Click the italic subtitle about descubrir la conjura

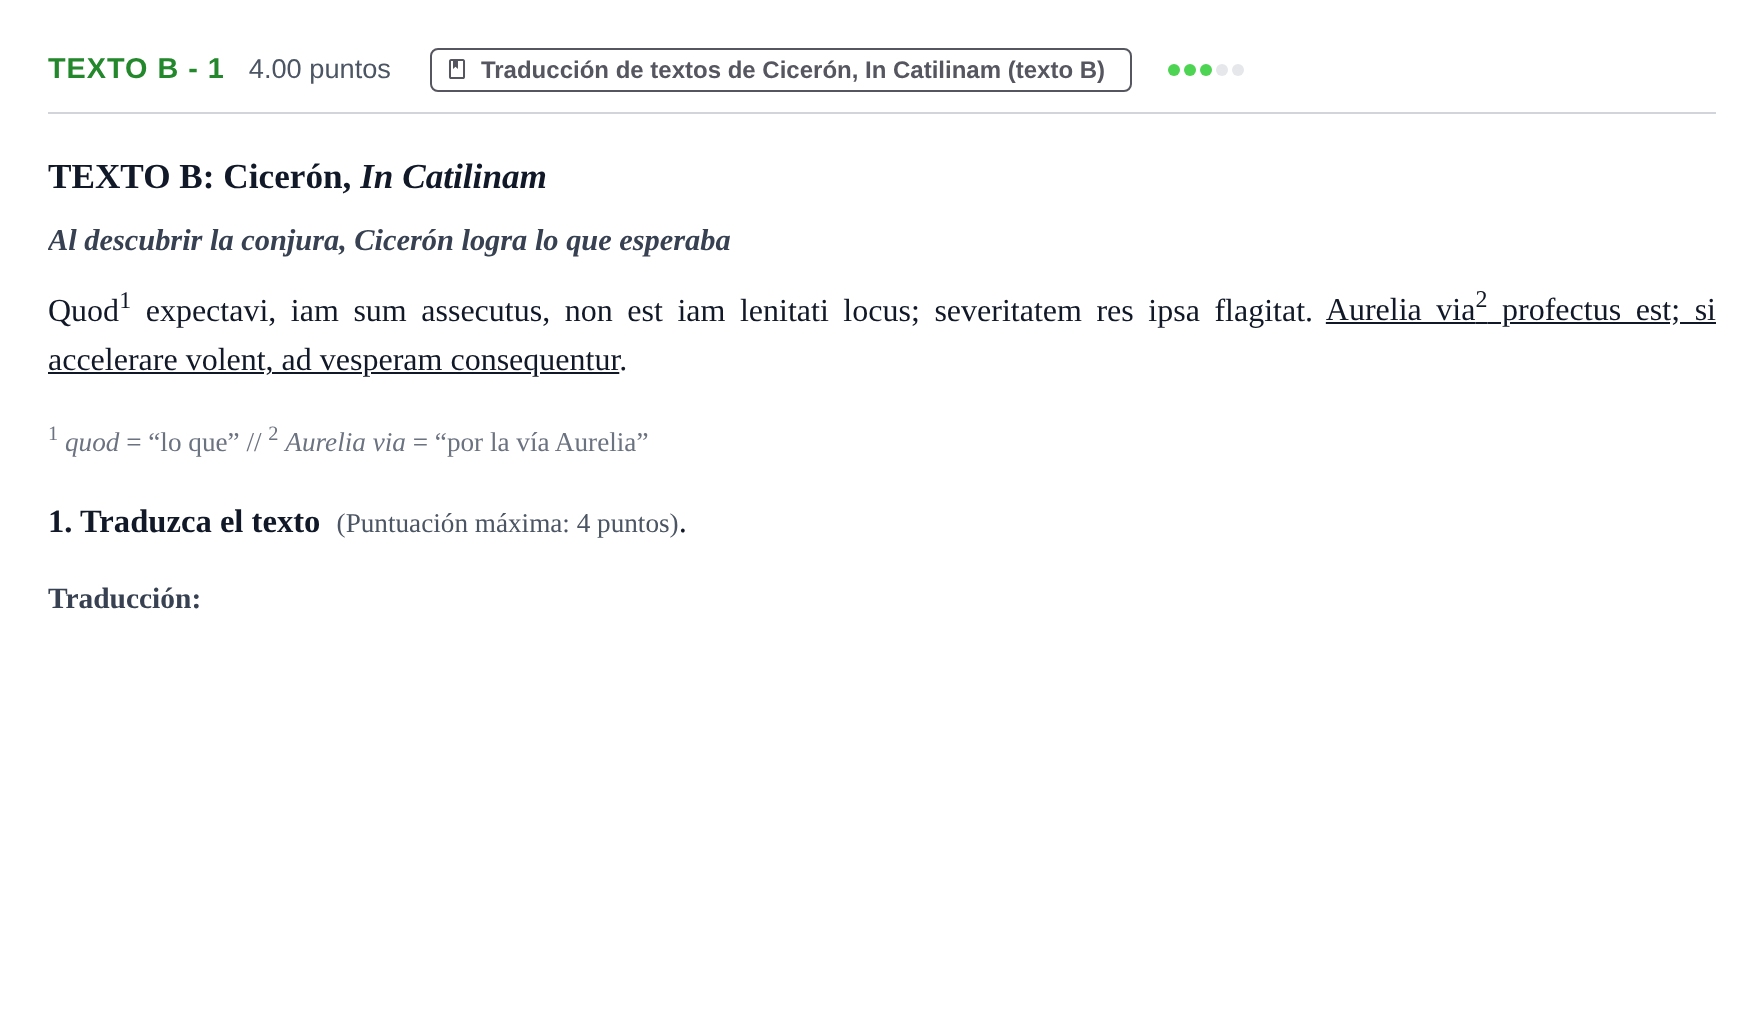[389, 240]
